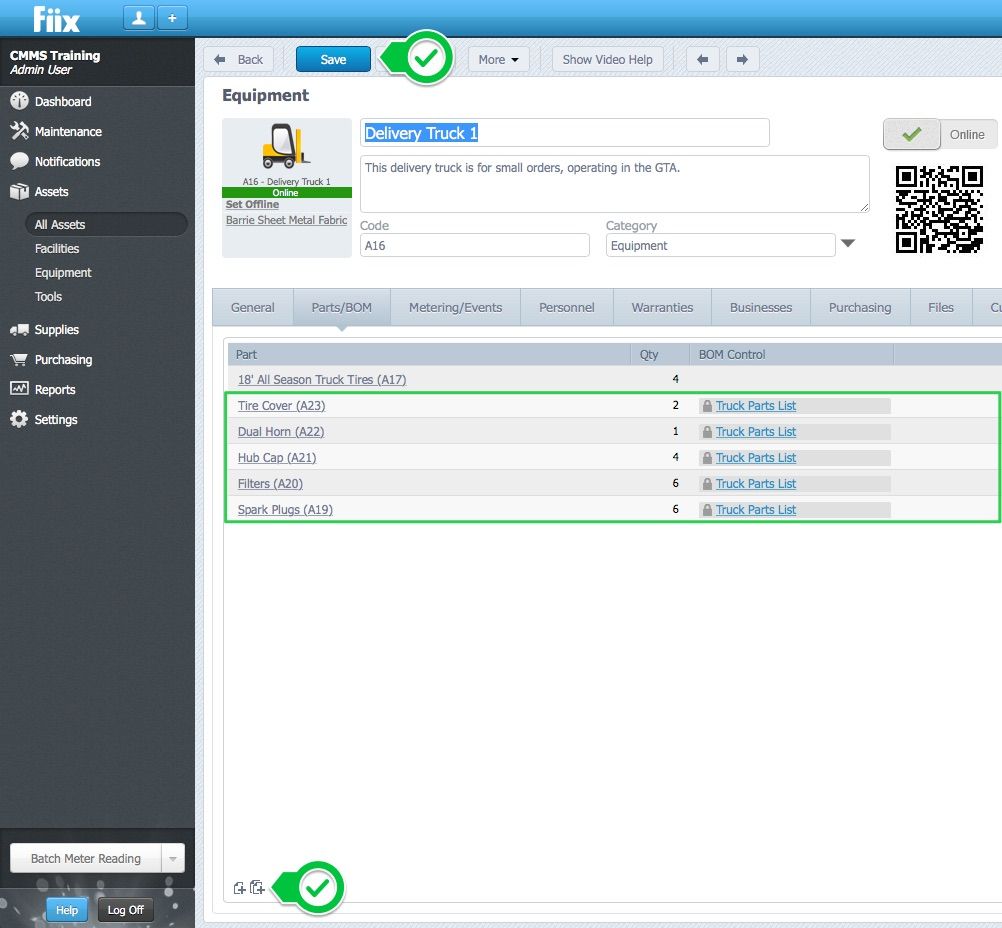Open Settings in the sidebar
The image size is (1002, 928).
[56, 419]
